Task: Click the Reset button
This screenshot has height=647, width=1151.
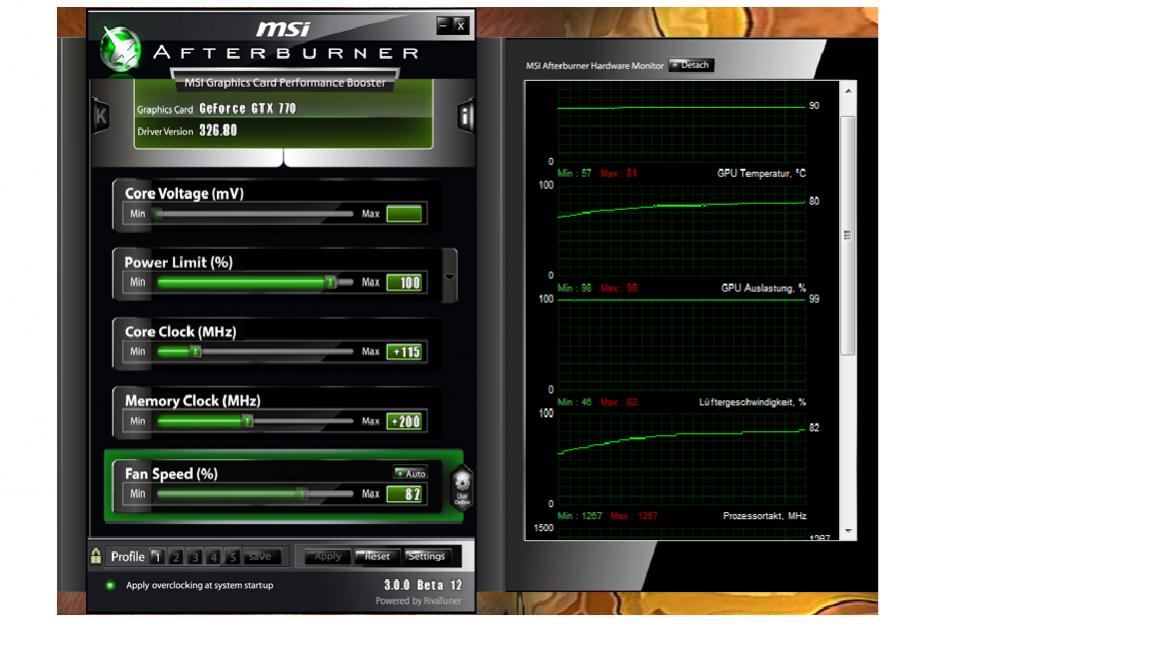Action: [x=377, y=557]
